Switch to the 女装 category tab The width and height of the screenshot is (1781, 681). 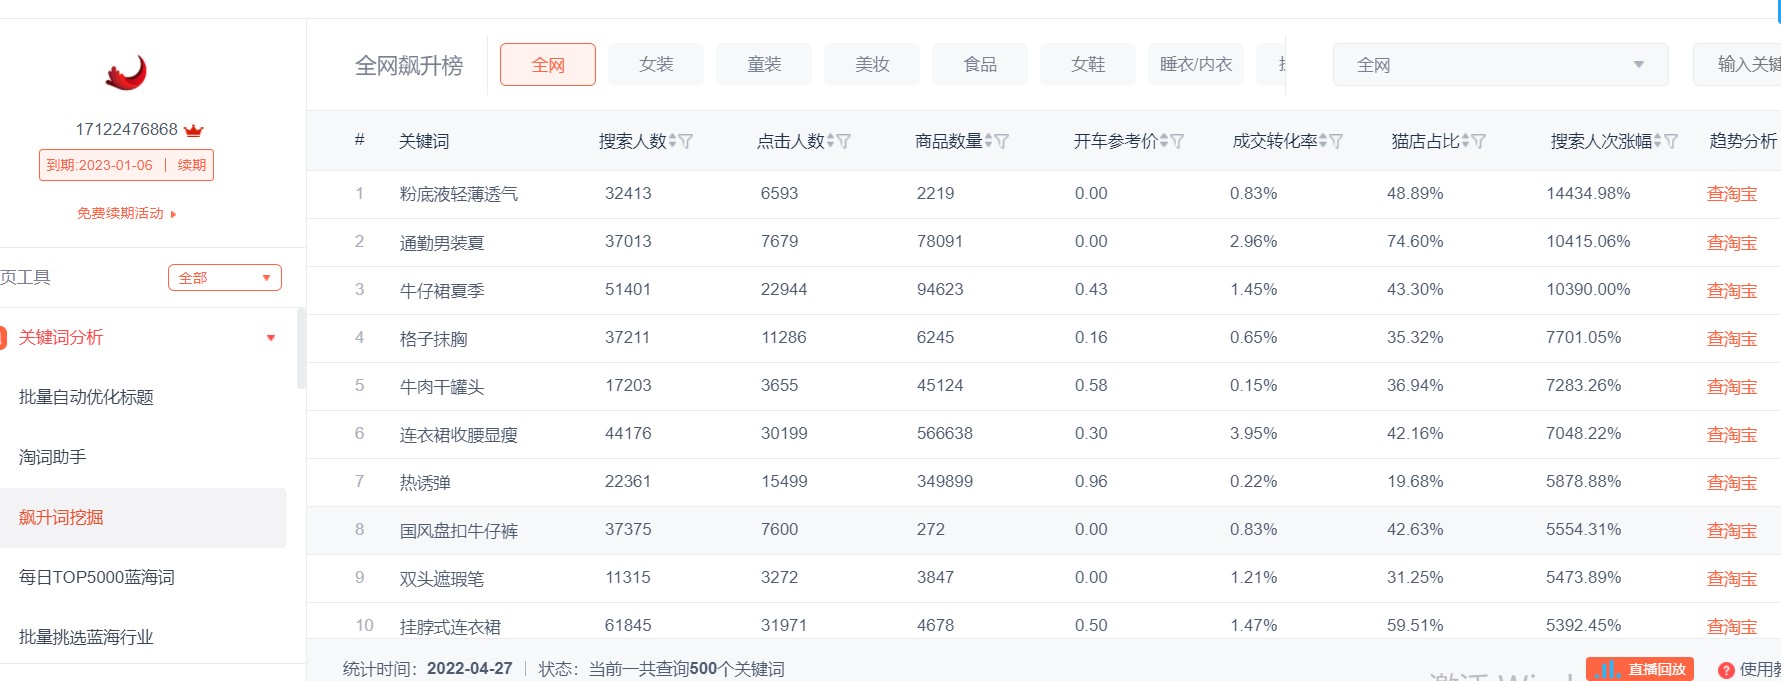click(656, 65)
